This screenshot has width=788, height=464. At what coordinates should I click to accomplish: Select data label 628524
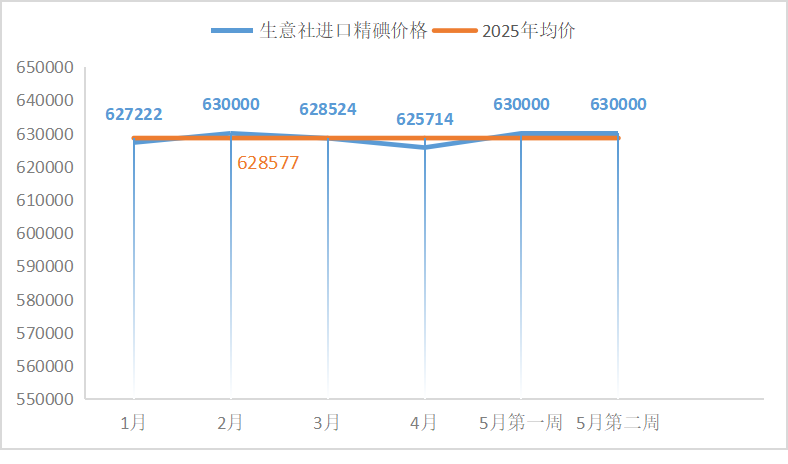pyautogui.click(x=328, y=109)
